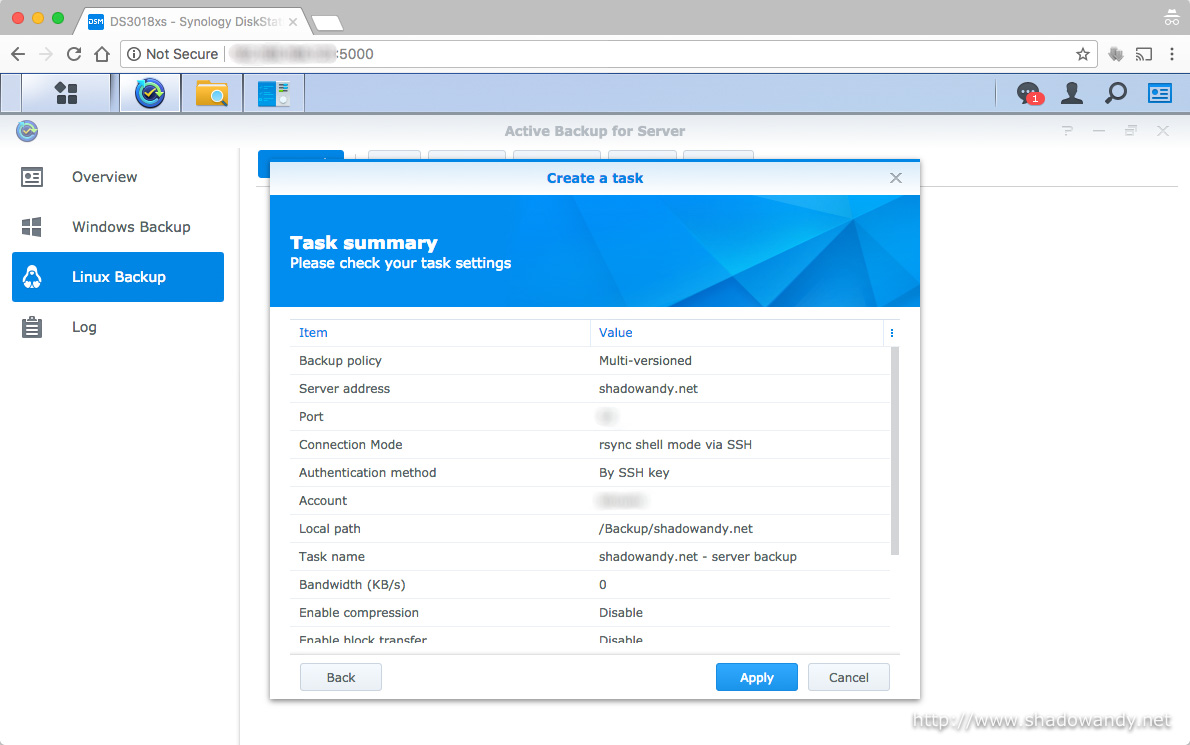Click the Active Backup app logo icon

pyautogui.click(x=27, y=131)
